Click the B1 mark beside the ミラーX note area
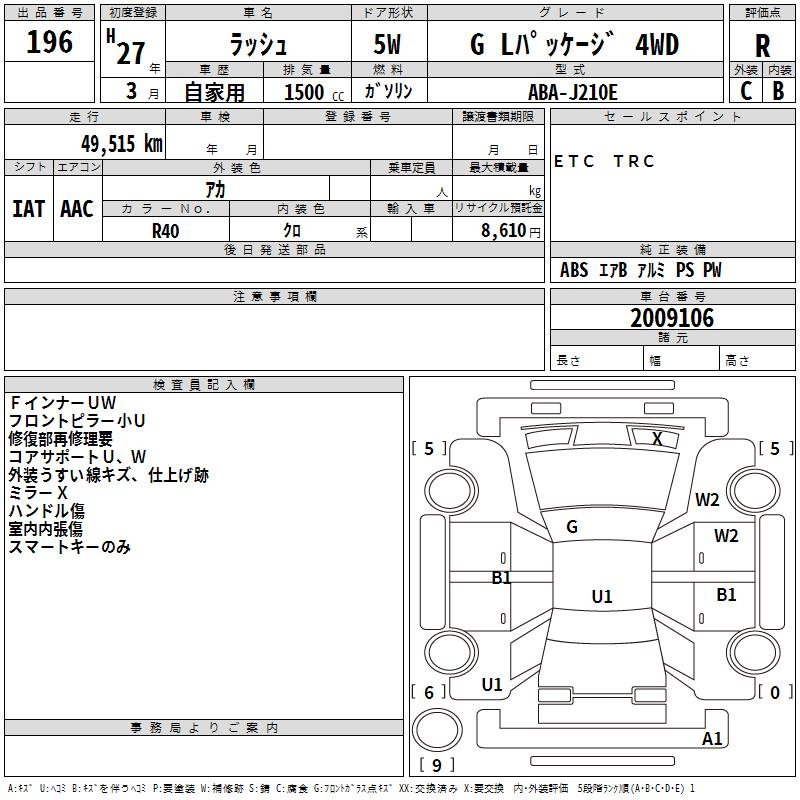Screen dimensions: 800x800 [x=501, y=578]
